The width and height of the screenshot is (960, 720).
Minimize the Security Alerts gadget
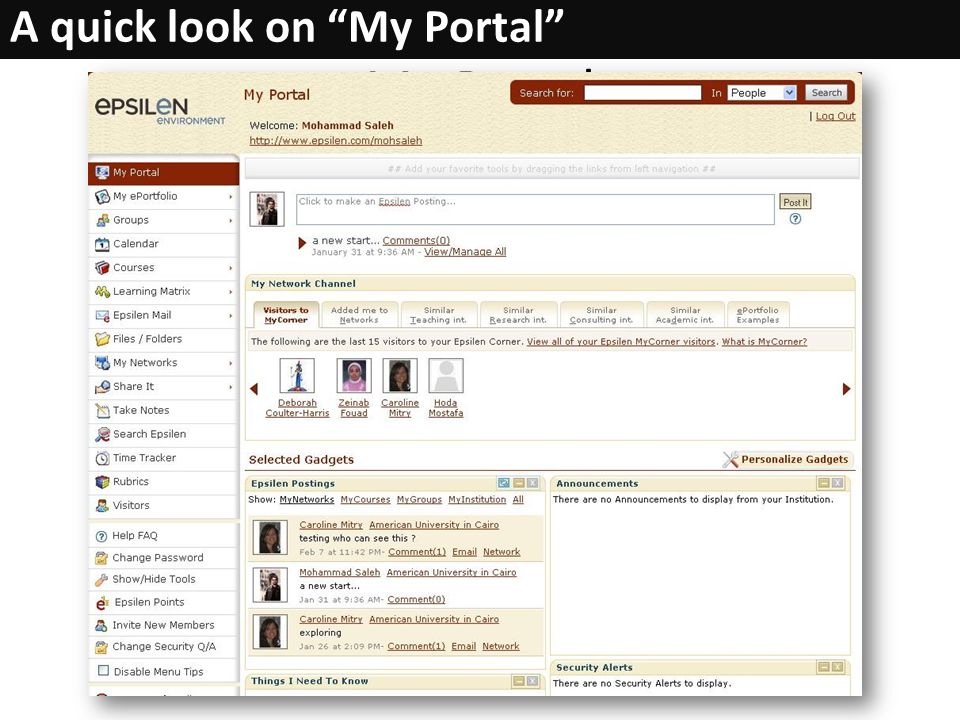(823, 667)
